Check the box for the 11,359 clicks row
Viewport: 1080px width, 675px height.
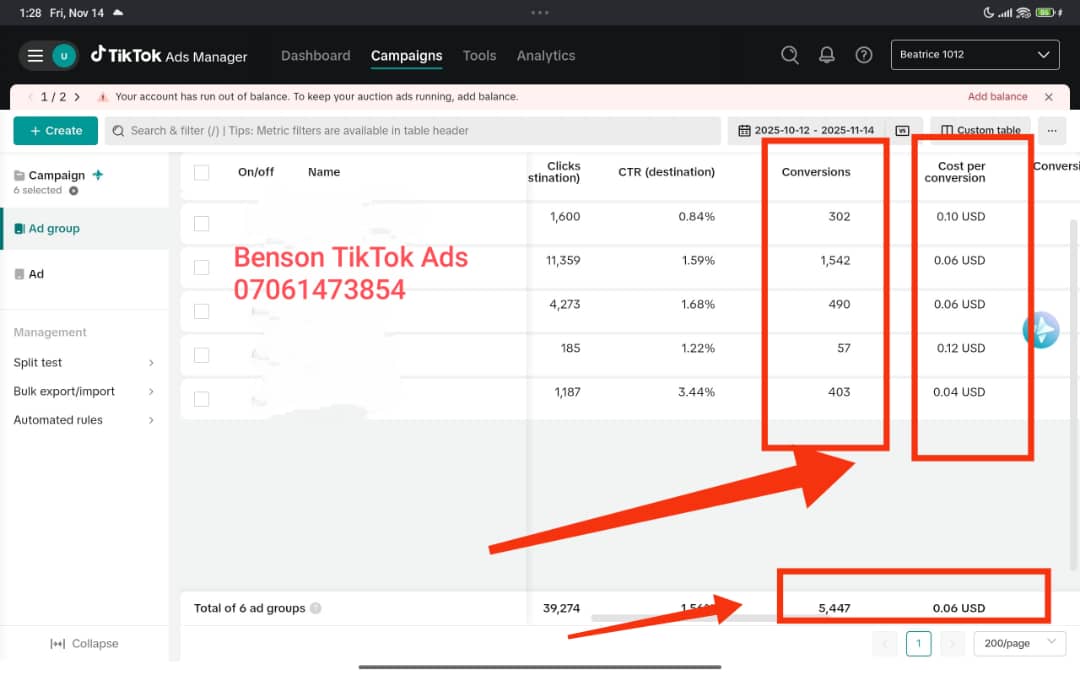(202, 267)
